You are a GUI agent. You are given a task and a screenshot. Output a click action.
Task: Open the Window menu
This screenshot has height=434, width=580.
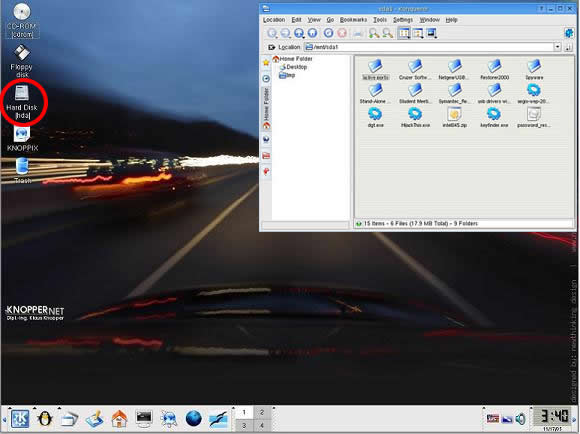tap(429, 20)
